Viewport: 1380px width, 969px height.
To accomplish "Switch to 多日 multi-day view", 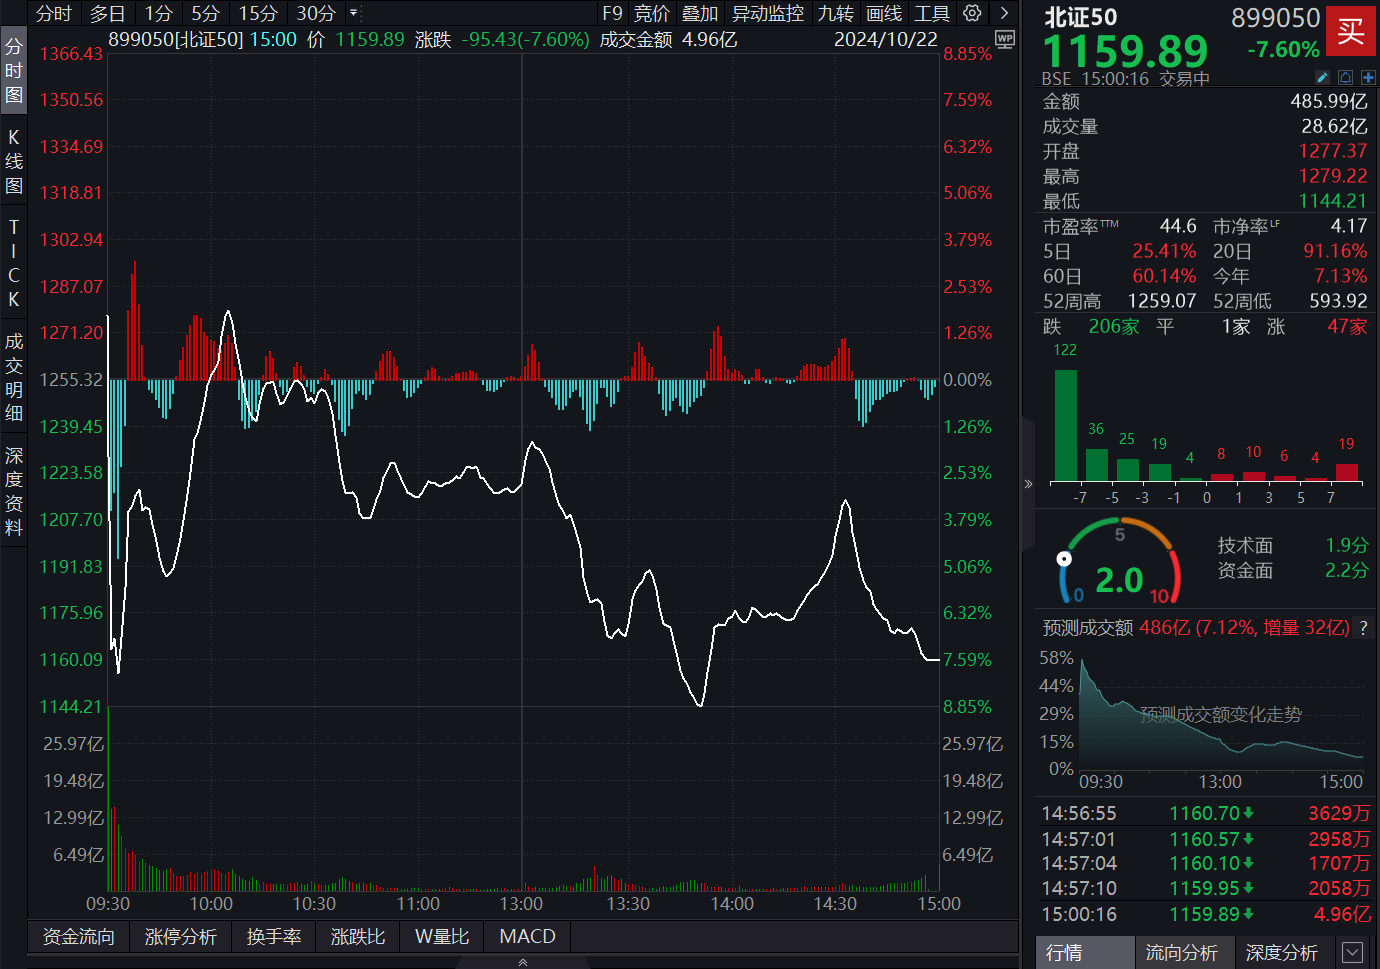I will pos(108,13).
